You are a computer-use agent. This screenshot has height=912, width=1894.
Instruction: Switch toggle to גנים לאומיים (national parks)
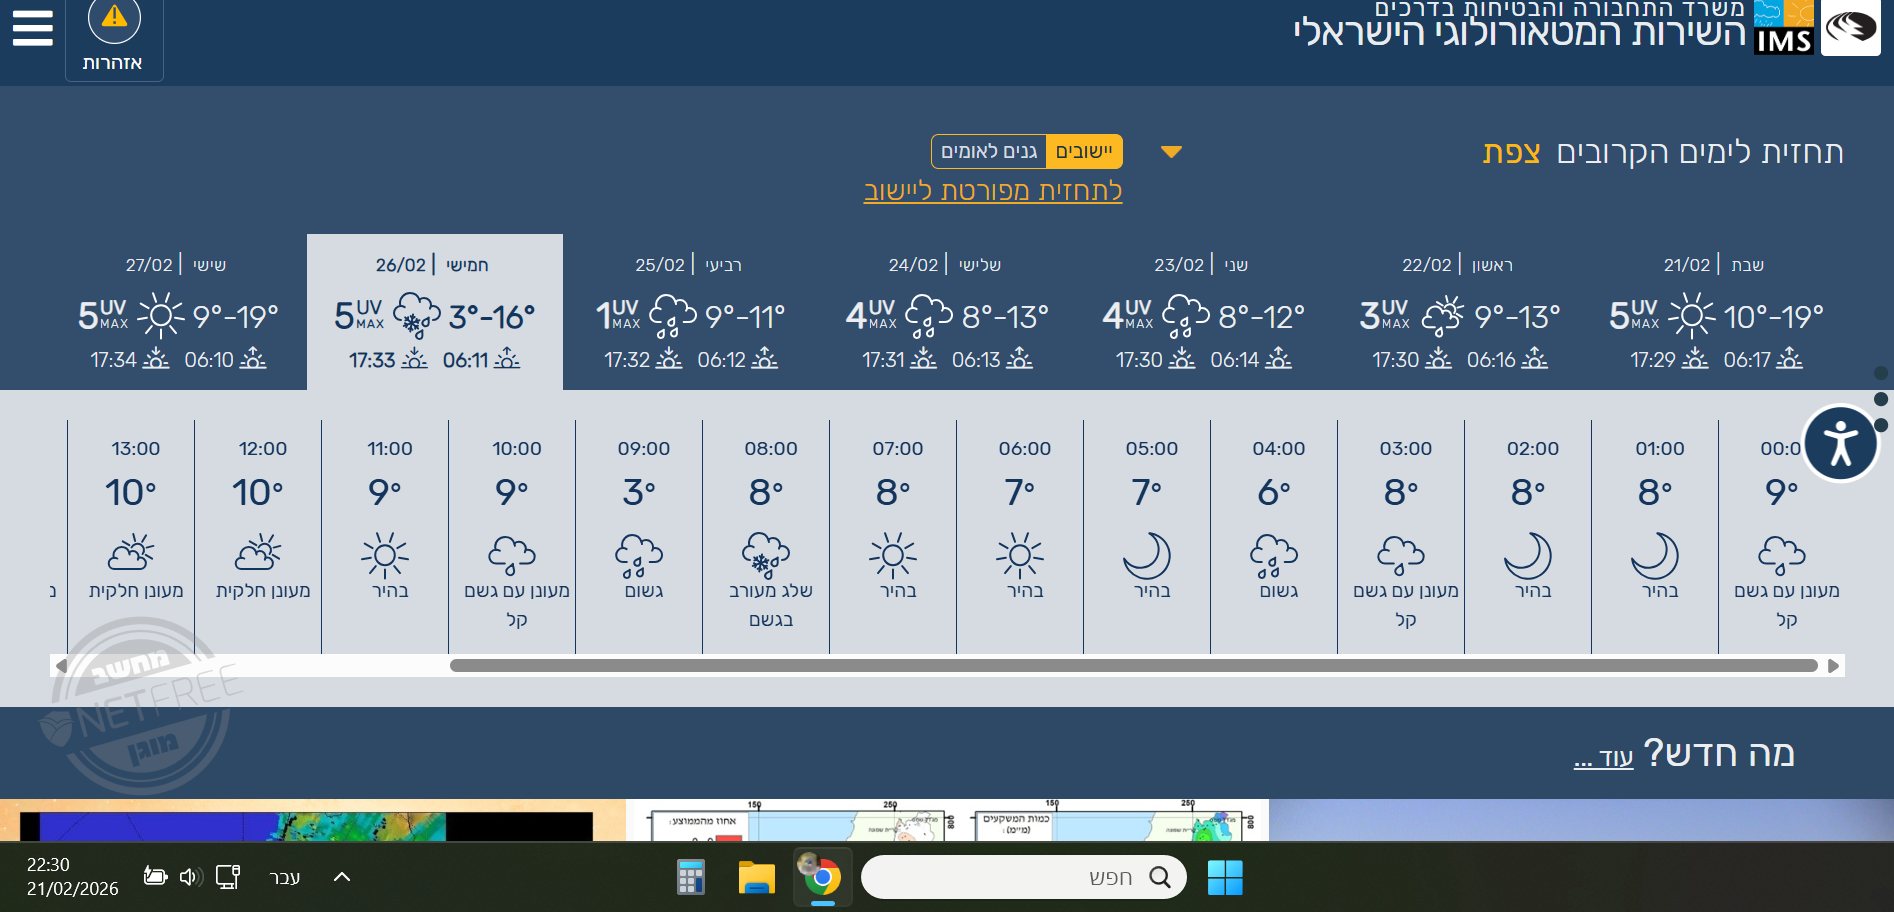pyautogui.click(x=989, y=152)
